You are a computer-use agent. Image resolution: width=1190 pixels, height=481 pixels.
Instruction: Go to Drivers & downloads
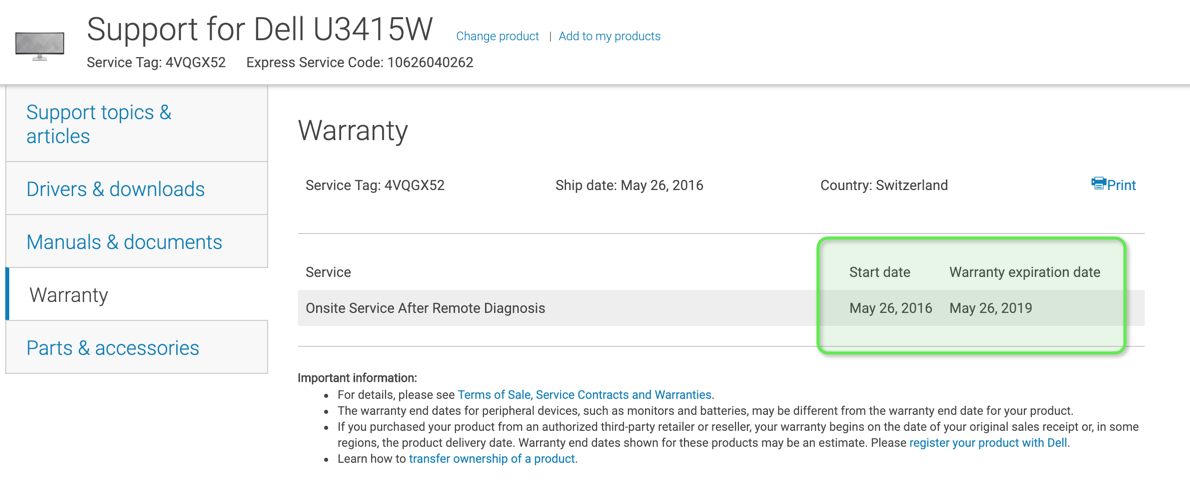[115, 189]
